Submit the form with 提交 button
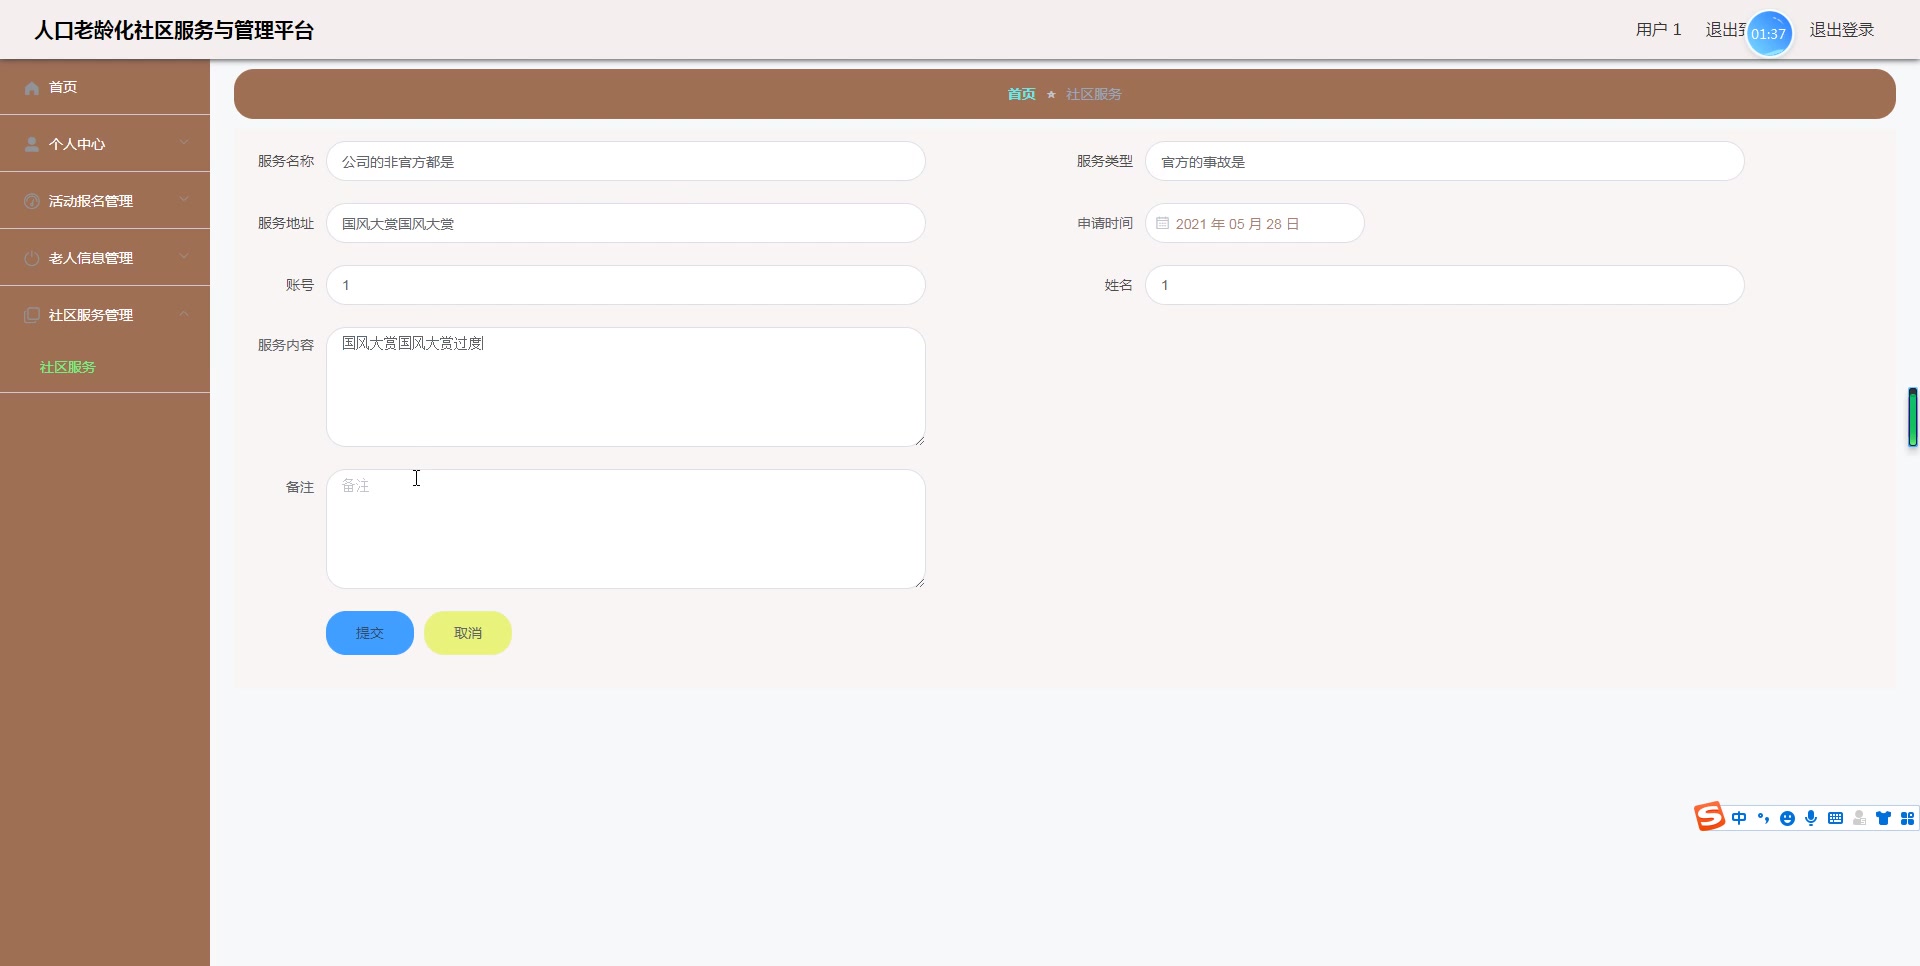The width and height of the screenshot is (1920, 966). (x=369, y=633)
